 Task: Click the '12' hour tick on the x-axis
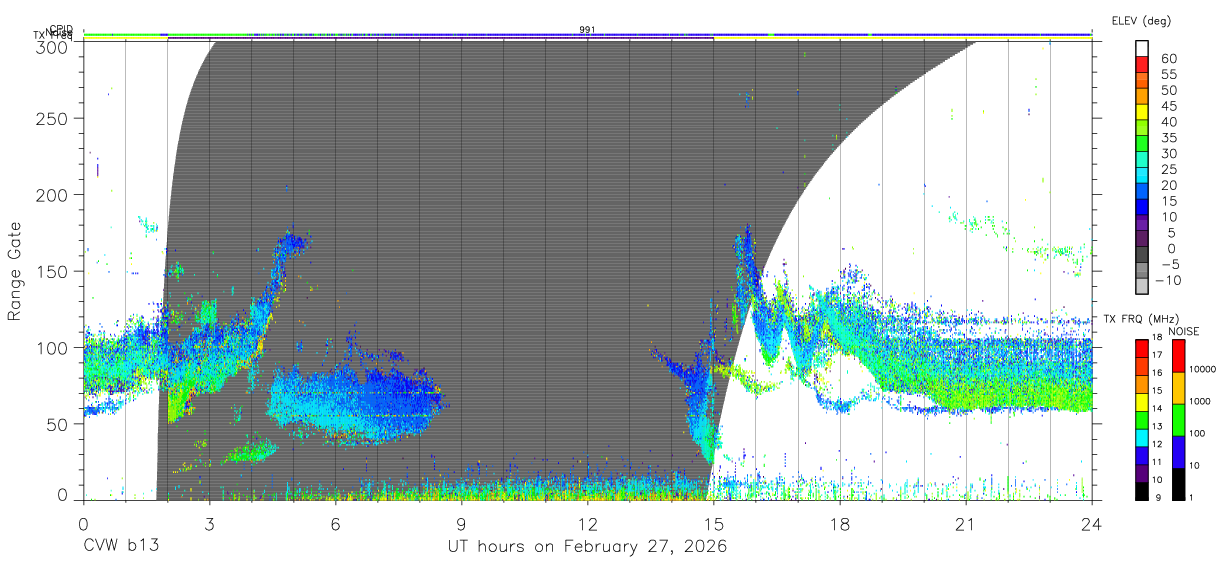587,523
